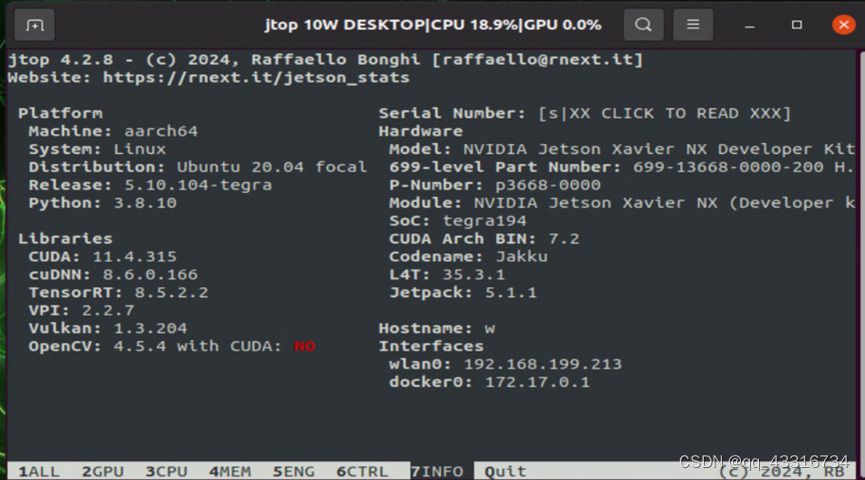Click the SoC tegra194 line

pyautogui.click(x=458, y=221)
